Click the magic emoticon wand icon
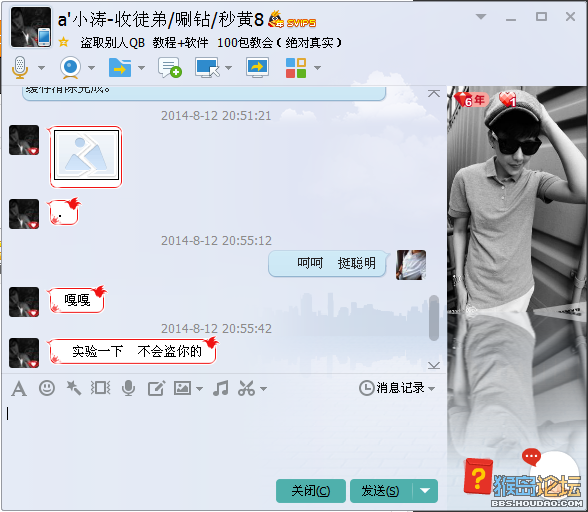 pos(74,388)
